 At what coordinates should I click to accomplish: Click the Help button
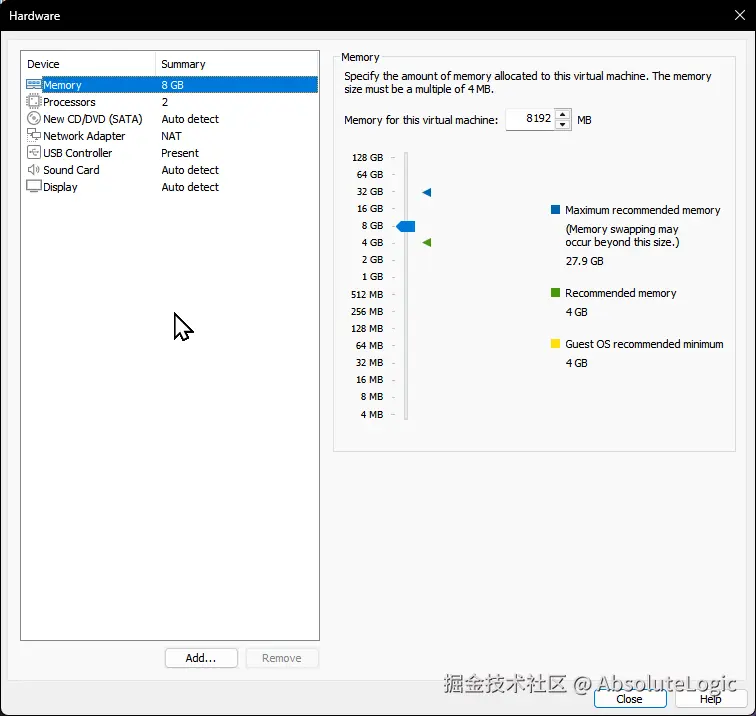coord(711,699)
